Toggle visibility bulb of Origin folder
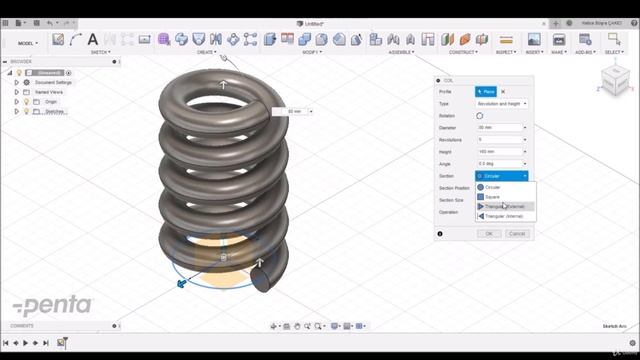 27,102
